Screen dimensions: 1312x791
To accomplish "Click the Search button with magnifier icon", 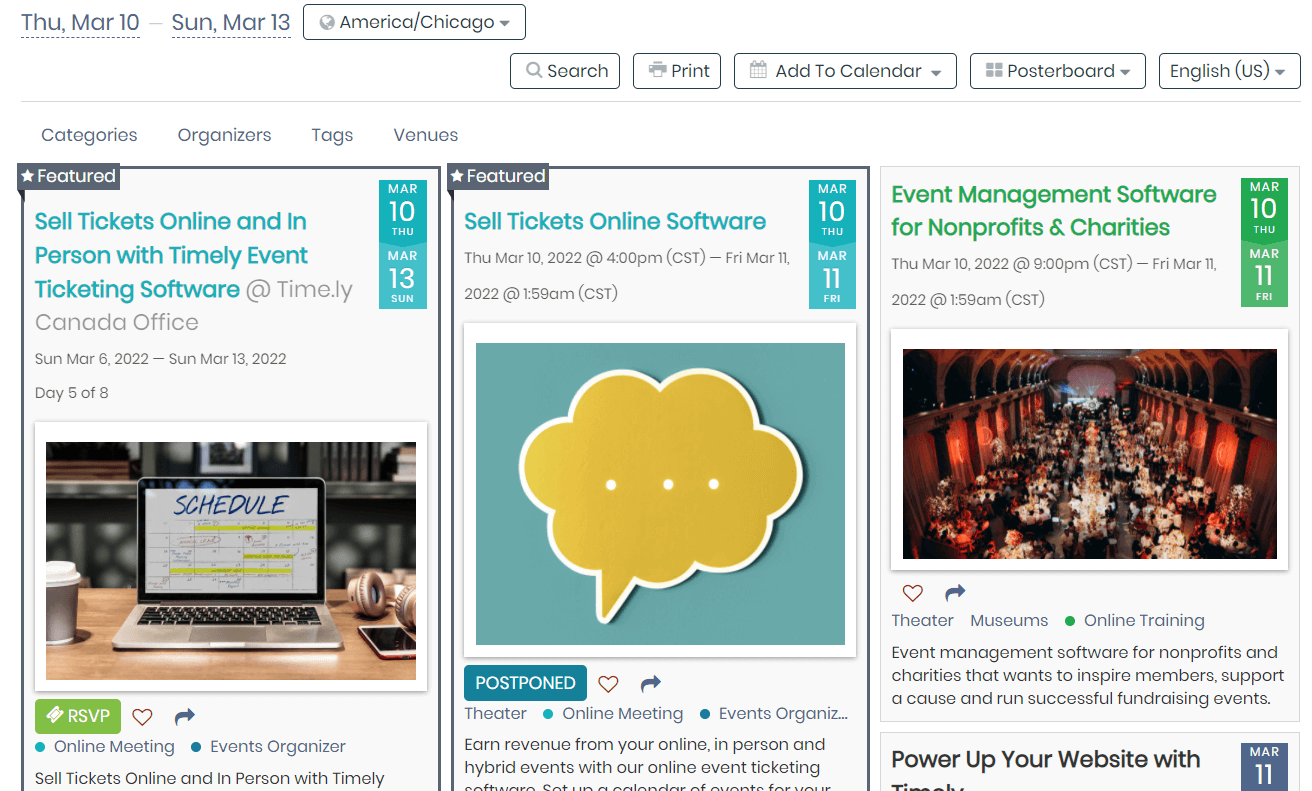I will click(x=565, y=71).
